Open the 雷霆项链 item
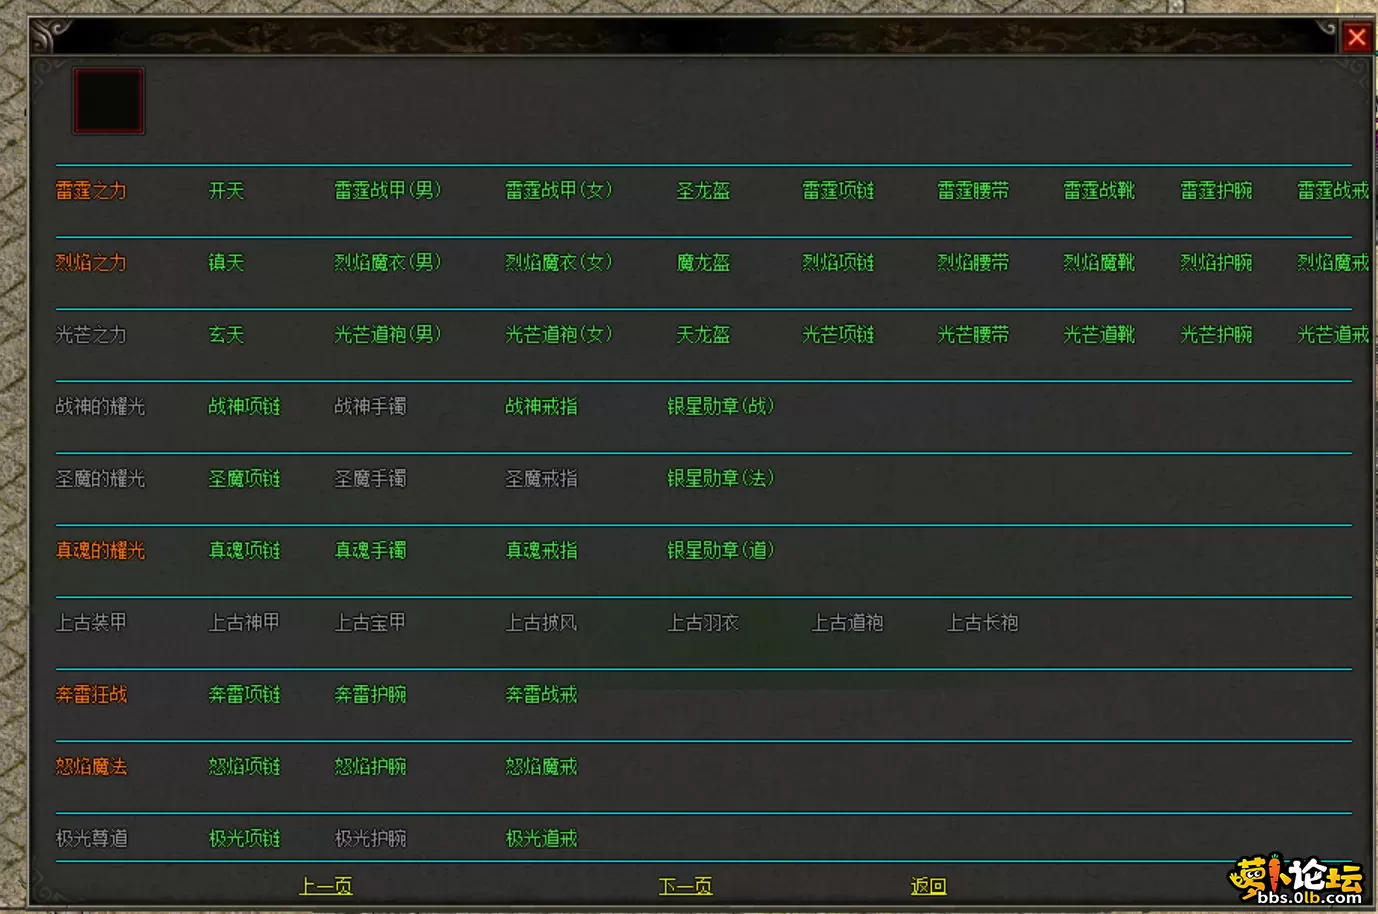Viewport: 1378px width, 914px height. (x=839, y=190)
